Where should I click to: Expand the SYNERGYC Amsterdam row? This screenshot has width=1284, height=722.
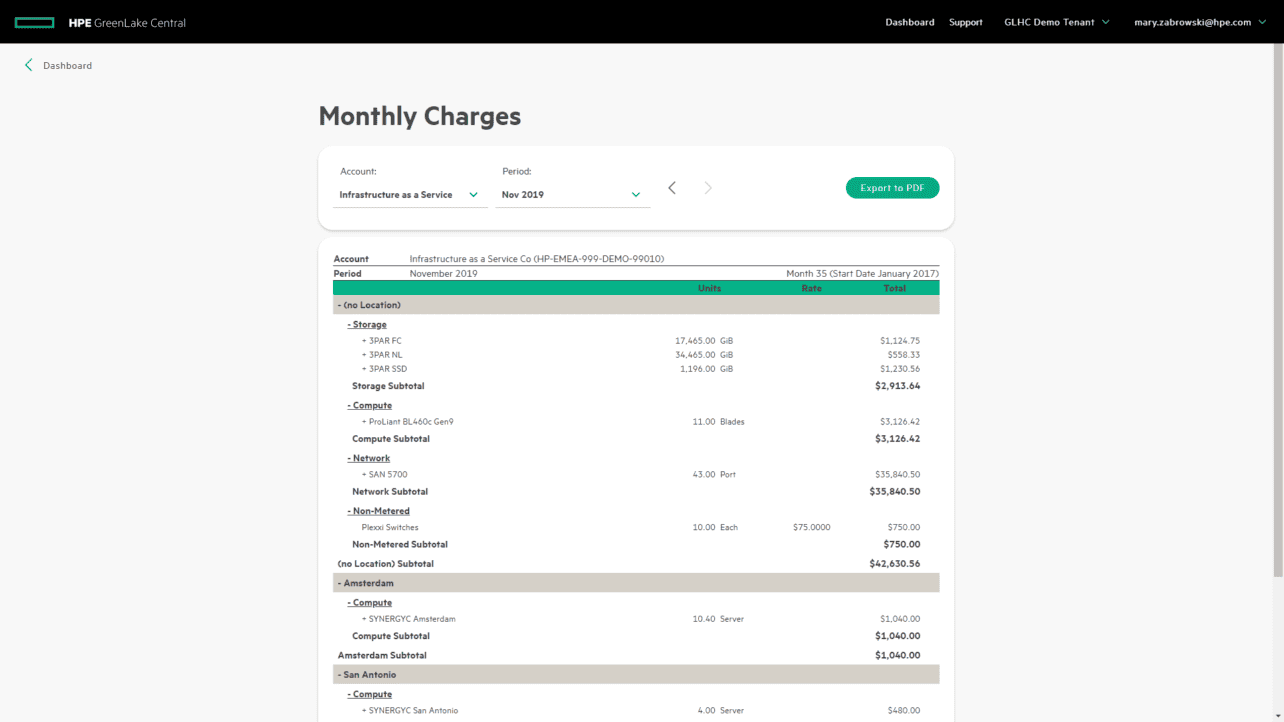(x=408, y=619)
